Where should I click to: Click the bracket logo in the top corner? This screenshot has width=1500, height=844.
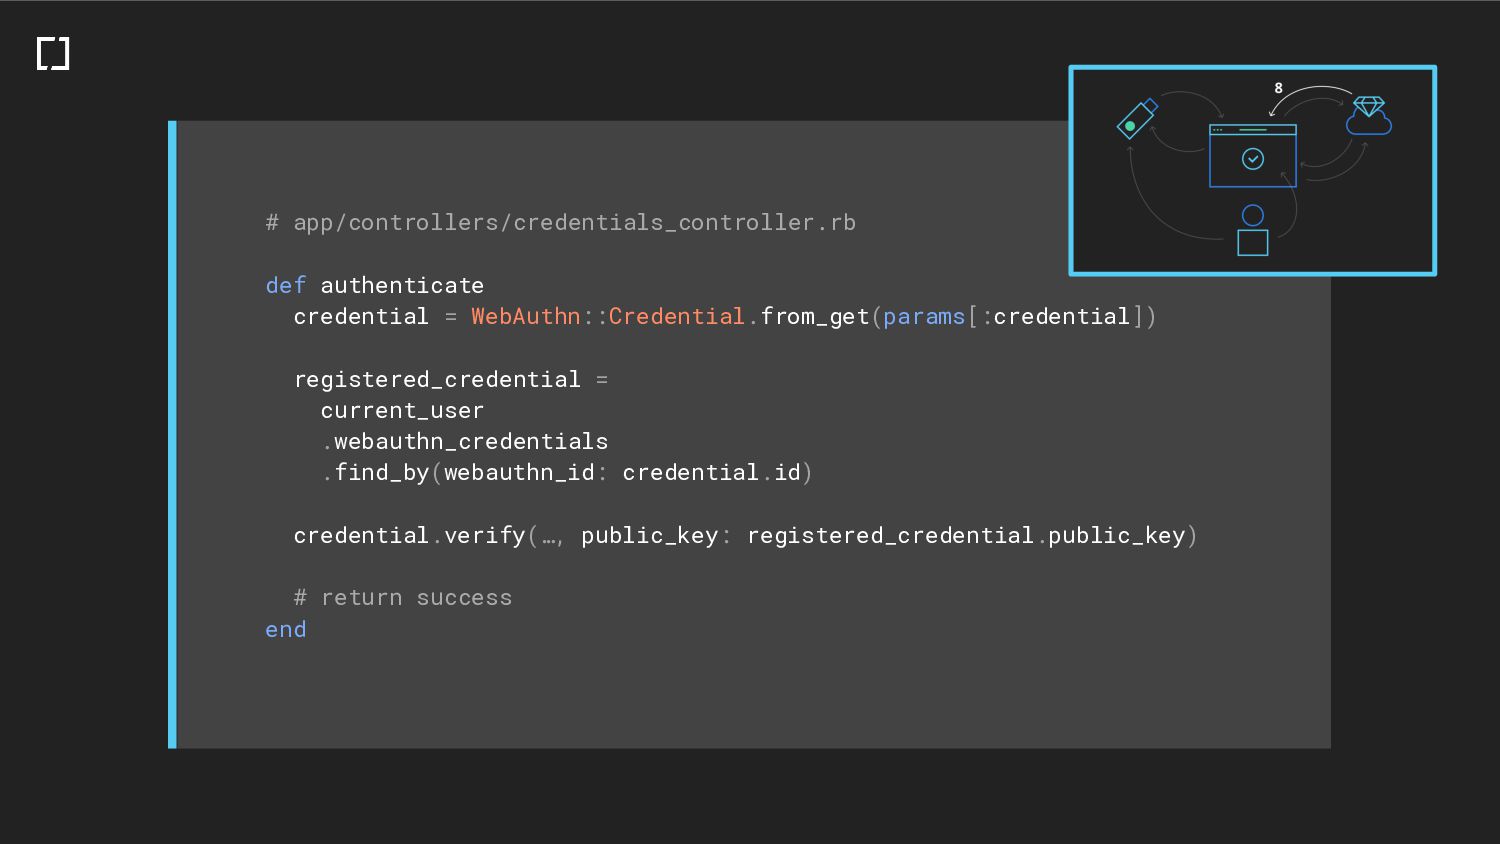(53, 54)
